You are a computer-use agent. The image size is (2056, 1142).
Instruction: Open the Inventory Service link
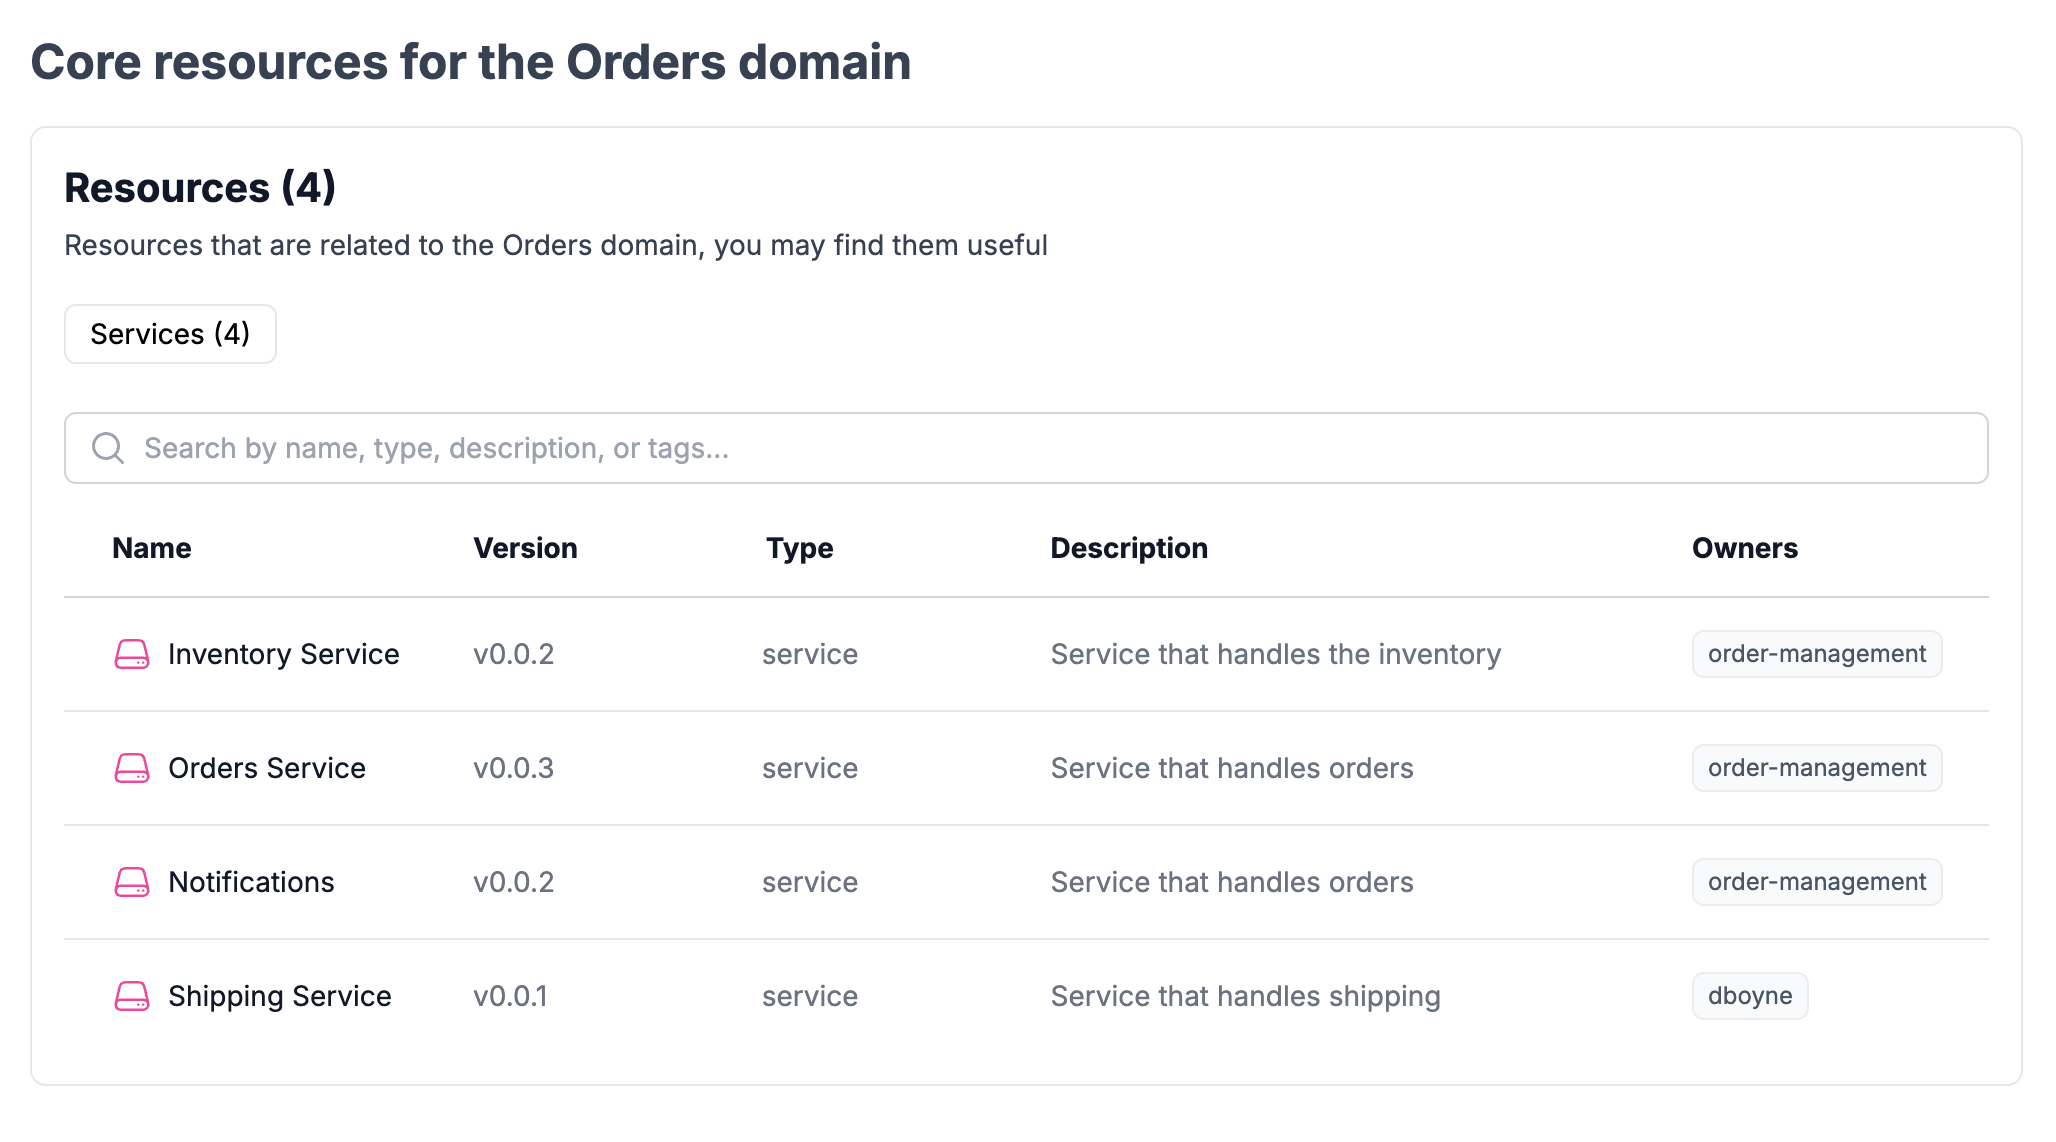(283, 654)
